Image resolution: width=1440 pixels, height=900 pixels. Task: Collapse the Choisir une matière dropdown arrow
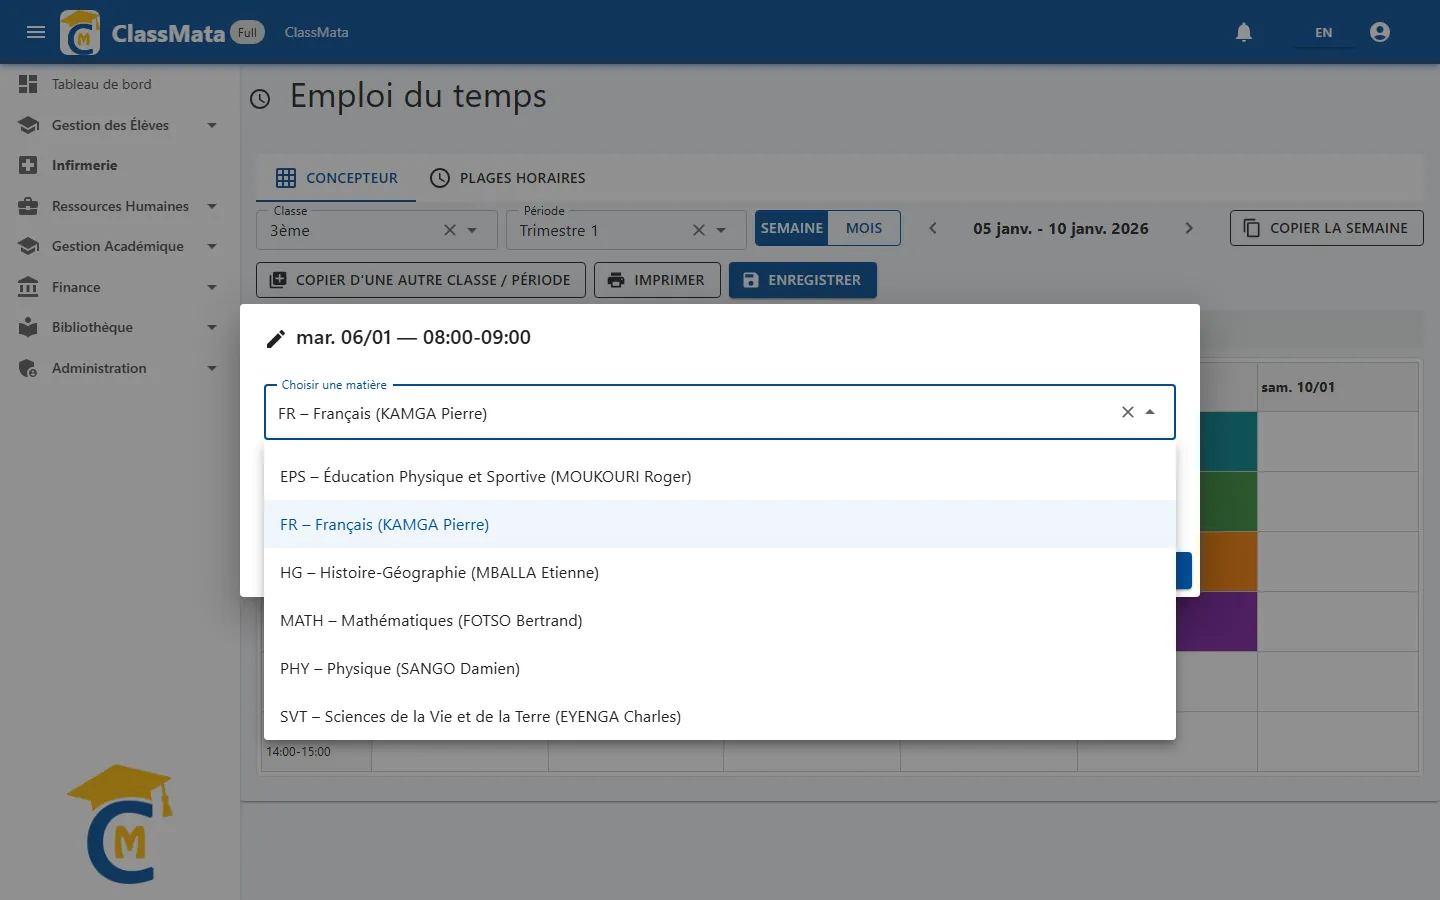click(x=1150, y=412)
